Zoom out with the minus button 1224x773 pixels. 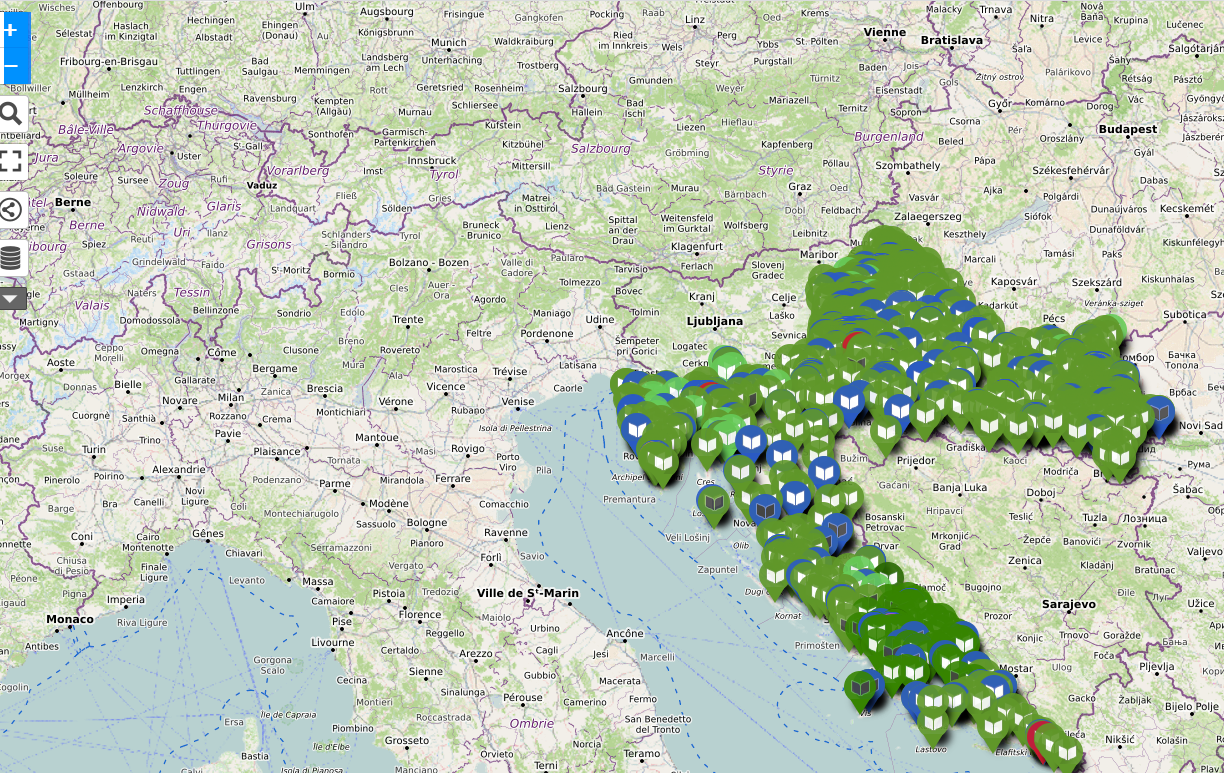coord(11,66)
